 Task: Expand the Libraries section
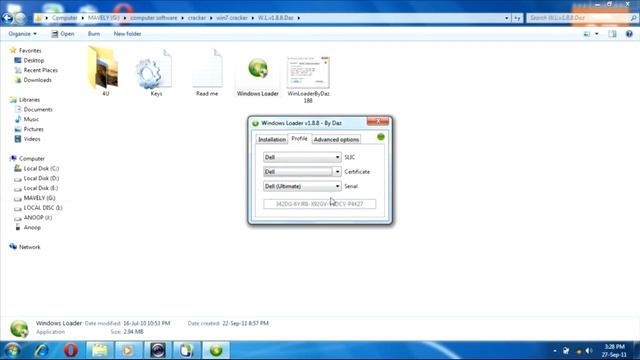click(x=29, y=100)
